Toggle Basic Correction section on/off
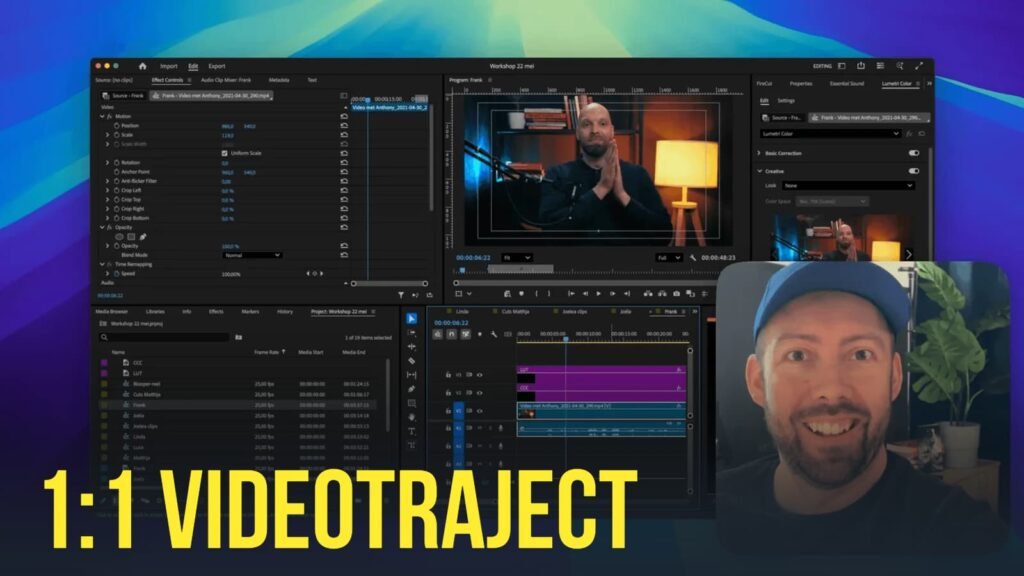The height and width of the screenshot is (576, 1024). (x=914, y=153)
